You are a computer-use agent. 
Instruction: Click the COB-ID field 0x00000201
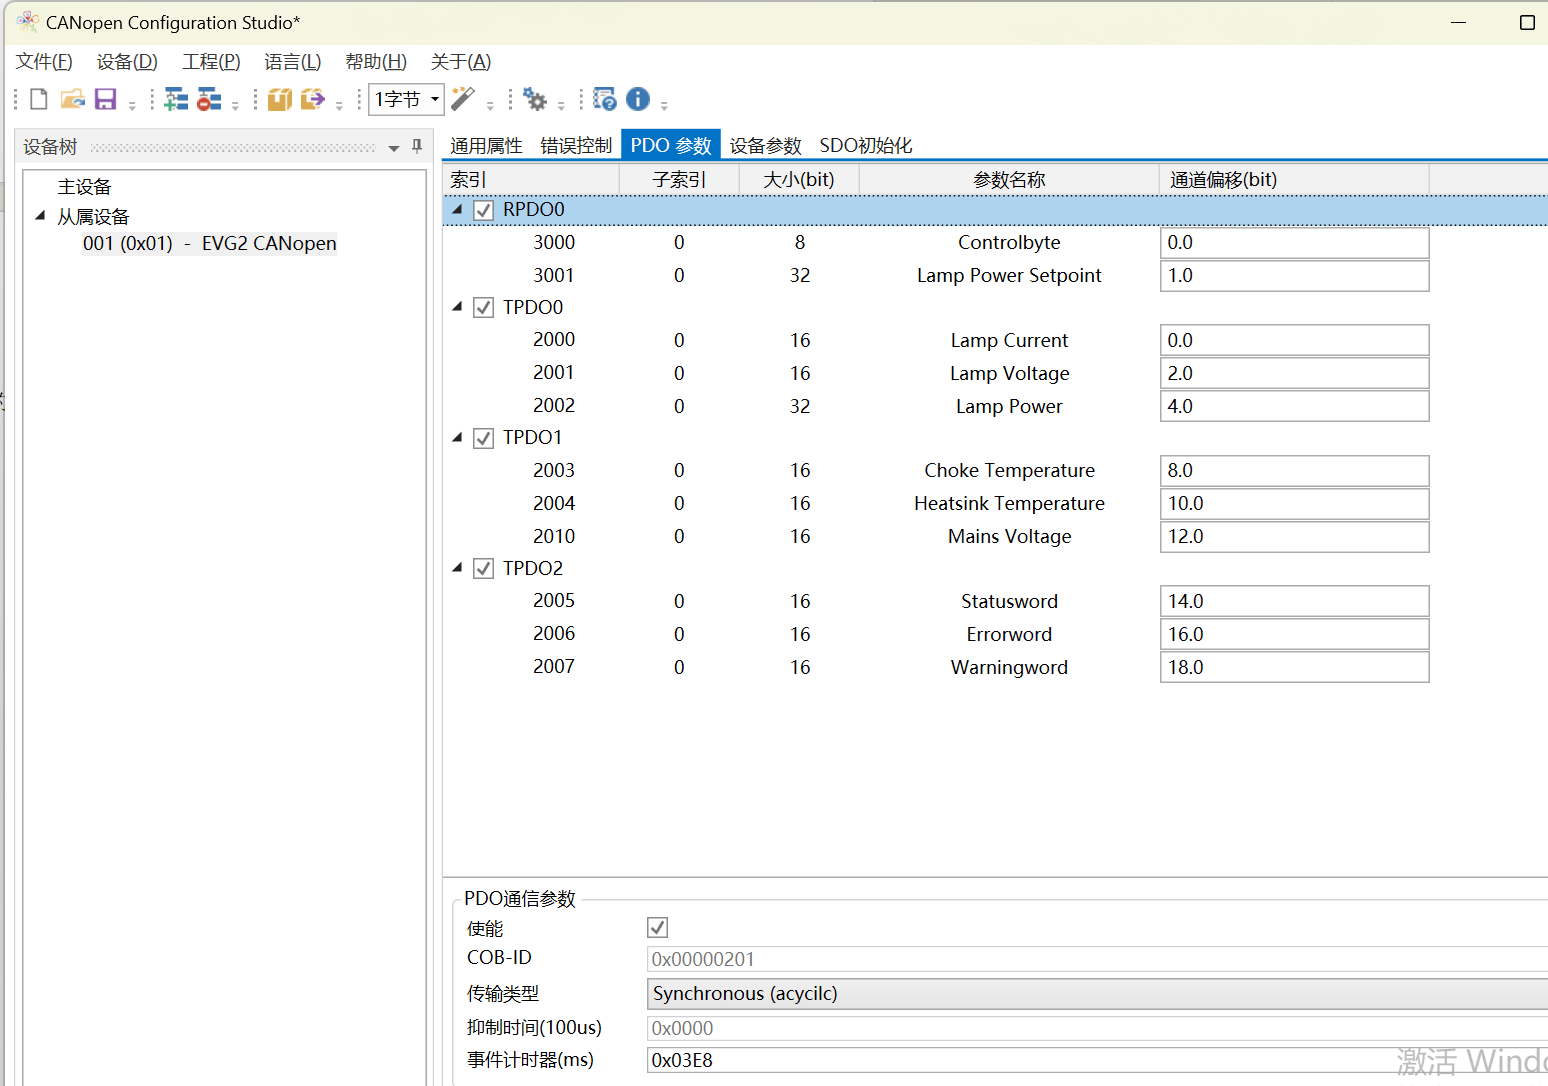click(x=1097, y=959)
